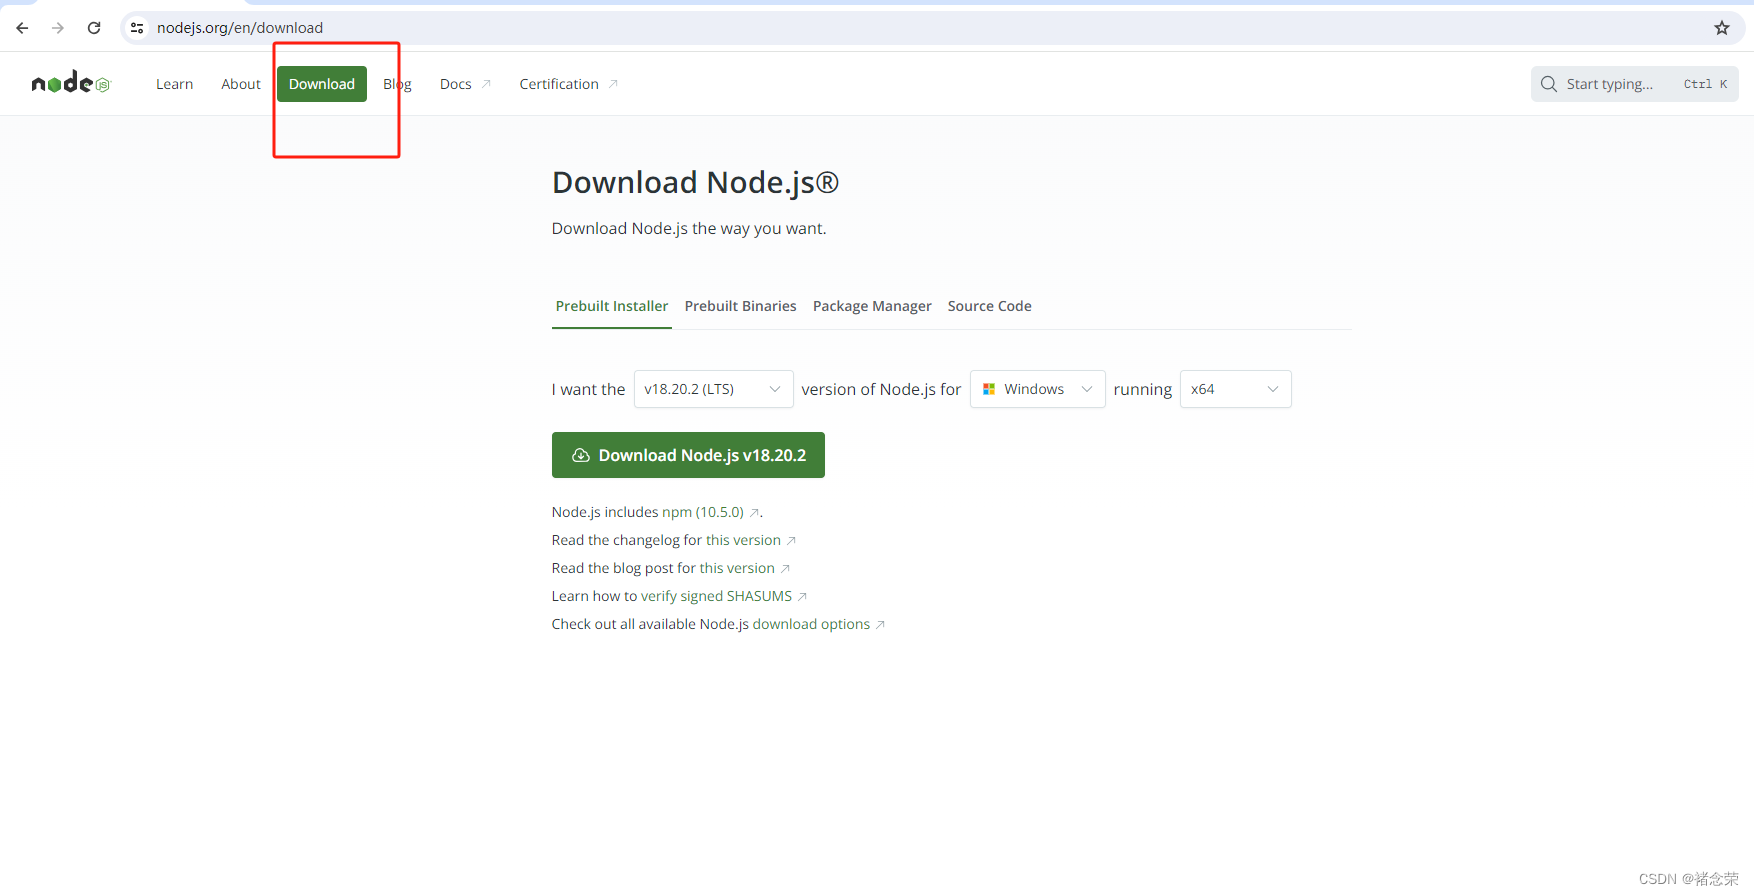The height and width of the screenshot is (895, 1754).
Task: Click the browser forward arrow
Action: pos(58,28)
